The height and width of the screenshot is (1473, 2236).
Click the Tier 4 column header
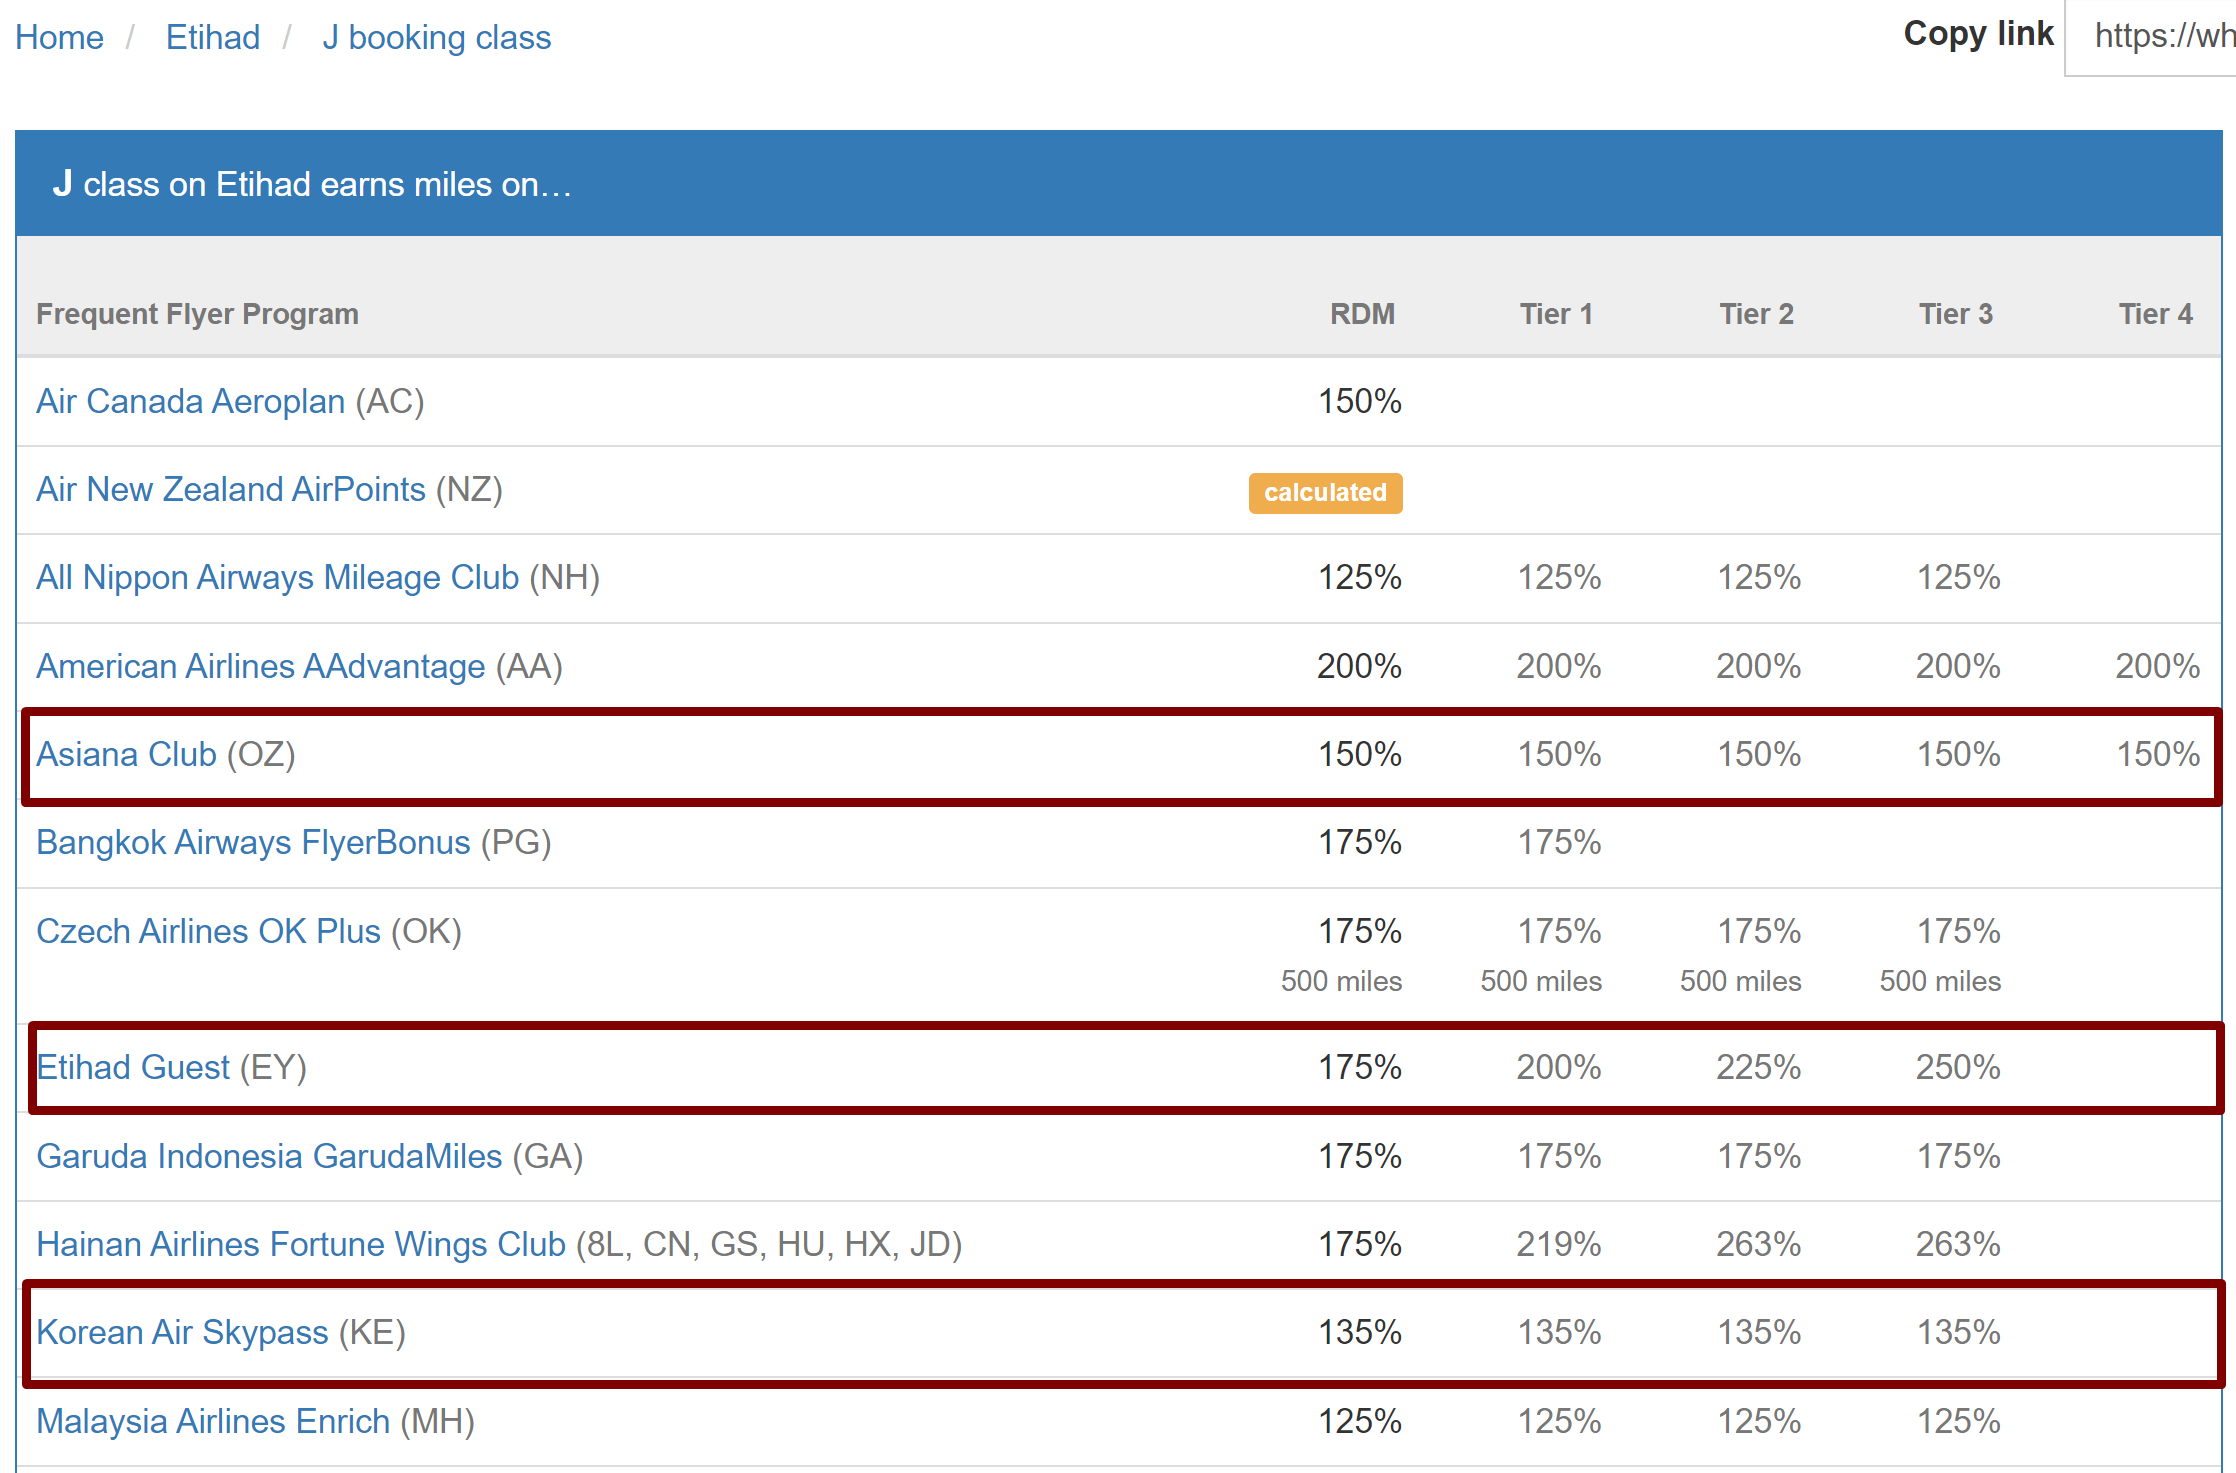(2155, 314)
